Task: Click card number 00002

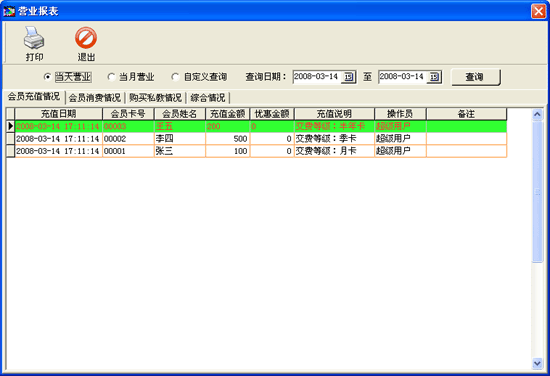Action: tap(128, 139)
